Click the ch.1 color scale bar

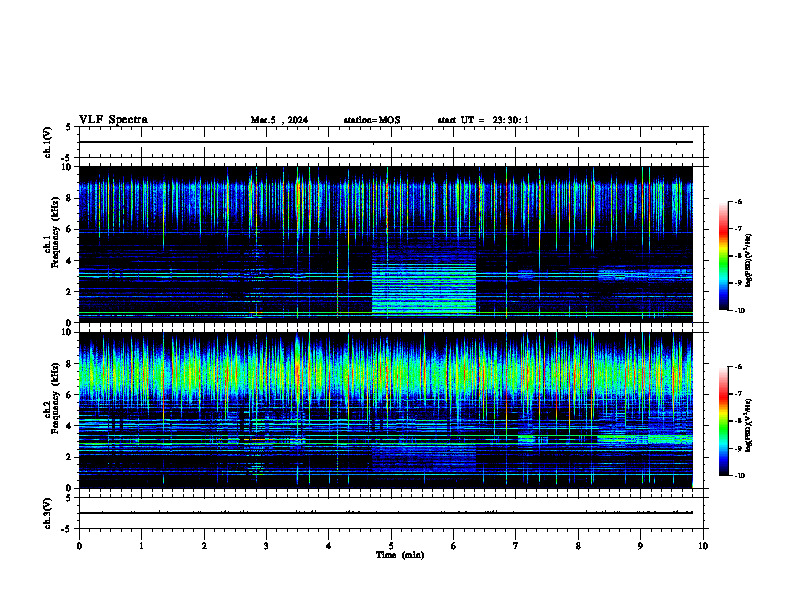click(724, 256)
